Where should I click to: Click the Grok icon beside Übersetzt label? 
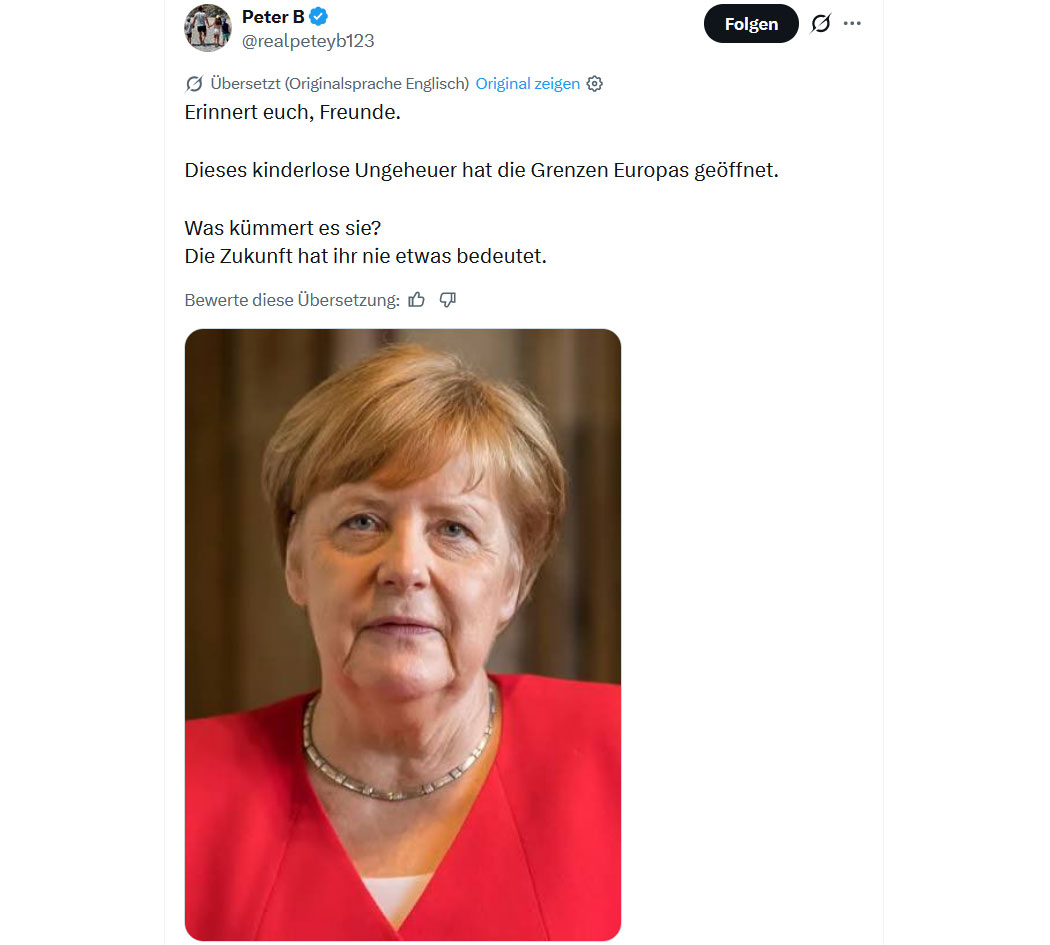coord(194,84)
